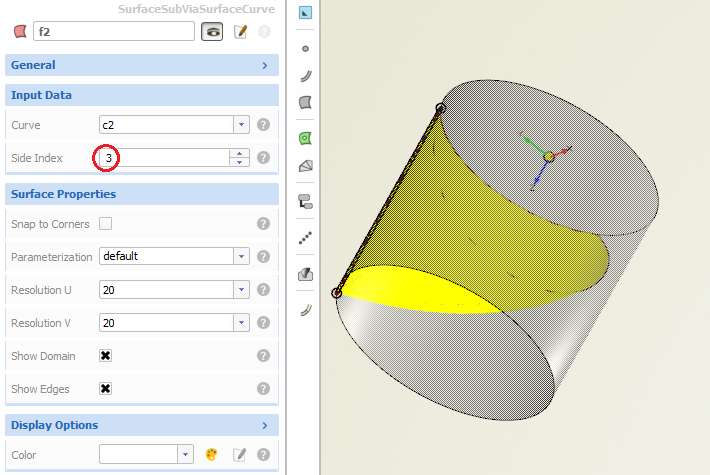Expand the Display Options section
Image resolution: width=710 pixels, height=475 pixels.
tap(142, 425)
